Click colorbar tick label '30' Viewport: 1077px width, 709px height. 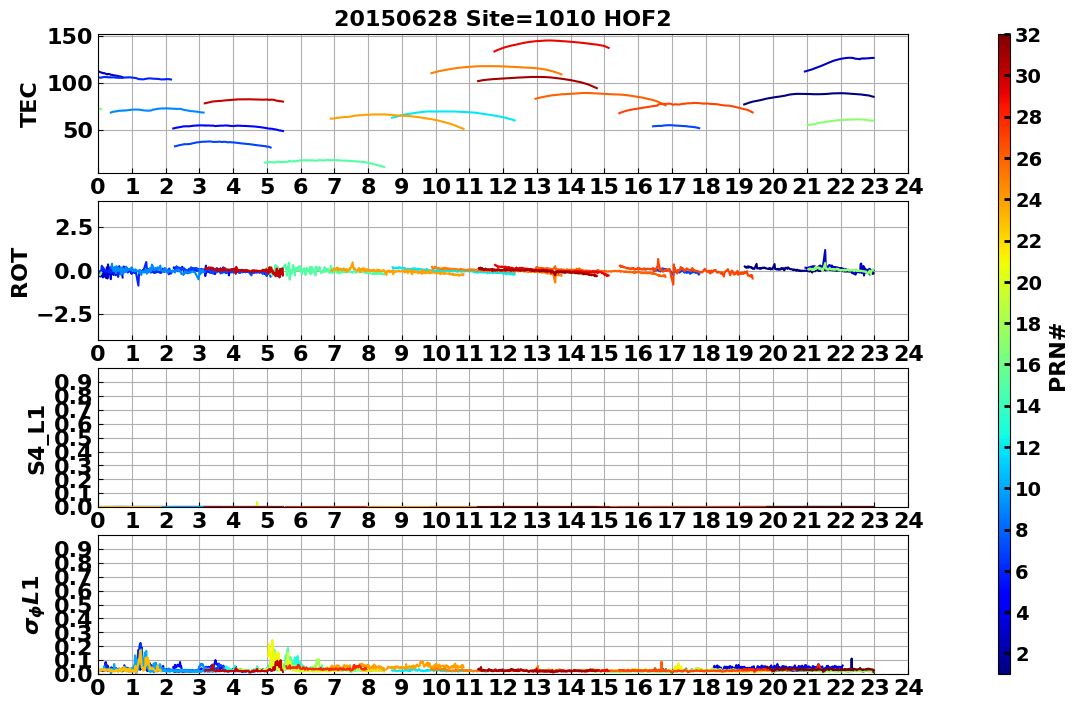pyautogui.click(x=1028, y=76)
